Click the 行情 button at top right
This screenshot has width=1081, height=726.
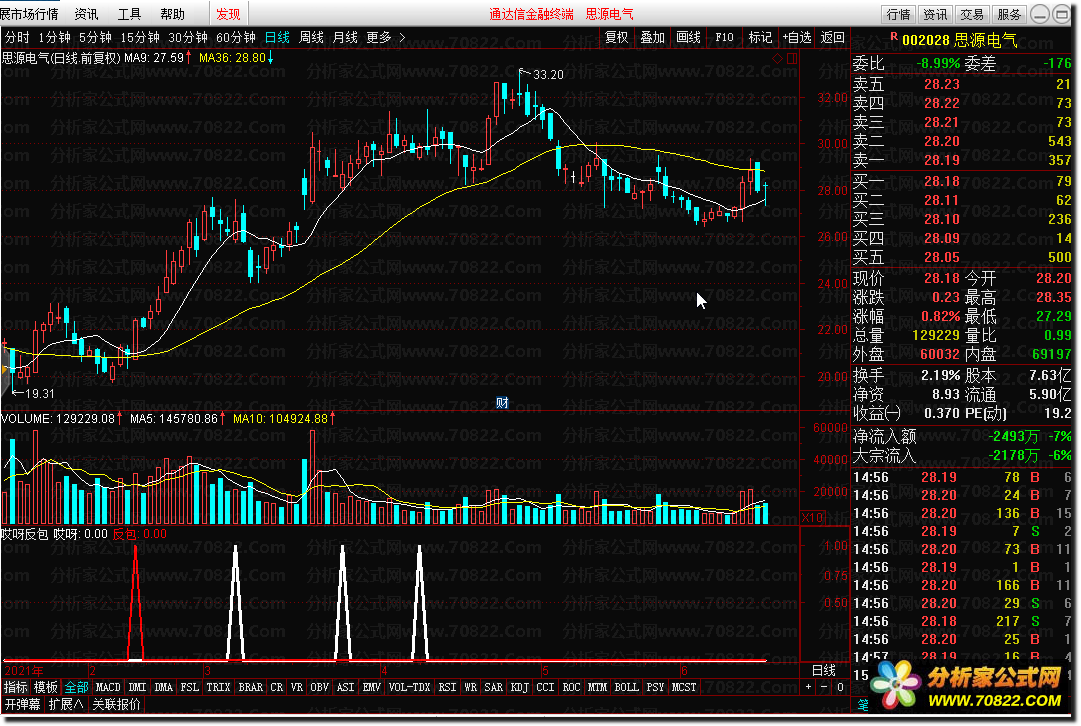(x=898, y=14)
